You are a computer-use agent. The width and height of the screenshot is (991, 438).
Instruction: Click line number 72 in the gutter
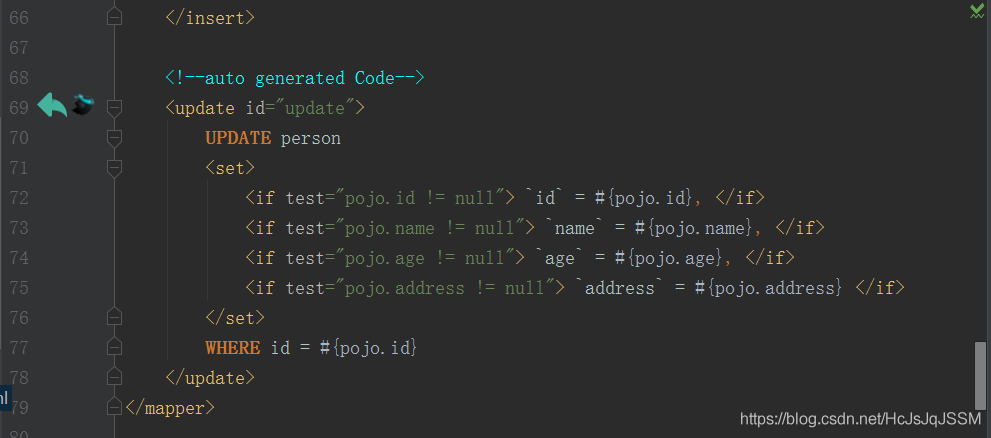click(x=18, y=197)
